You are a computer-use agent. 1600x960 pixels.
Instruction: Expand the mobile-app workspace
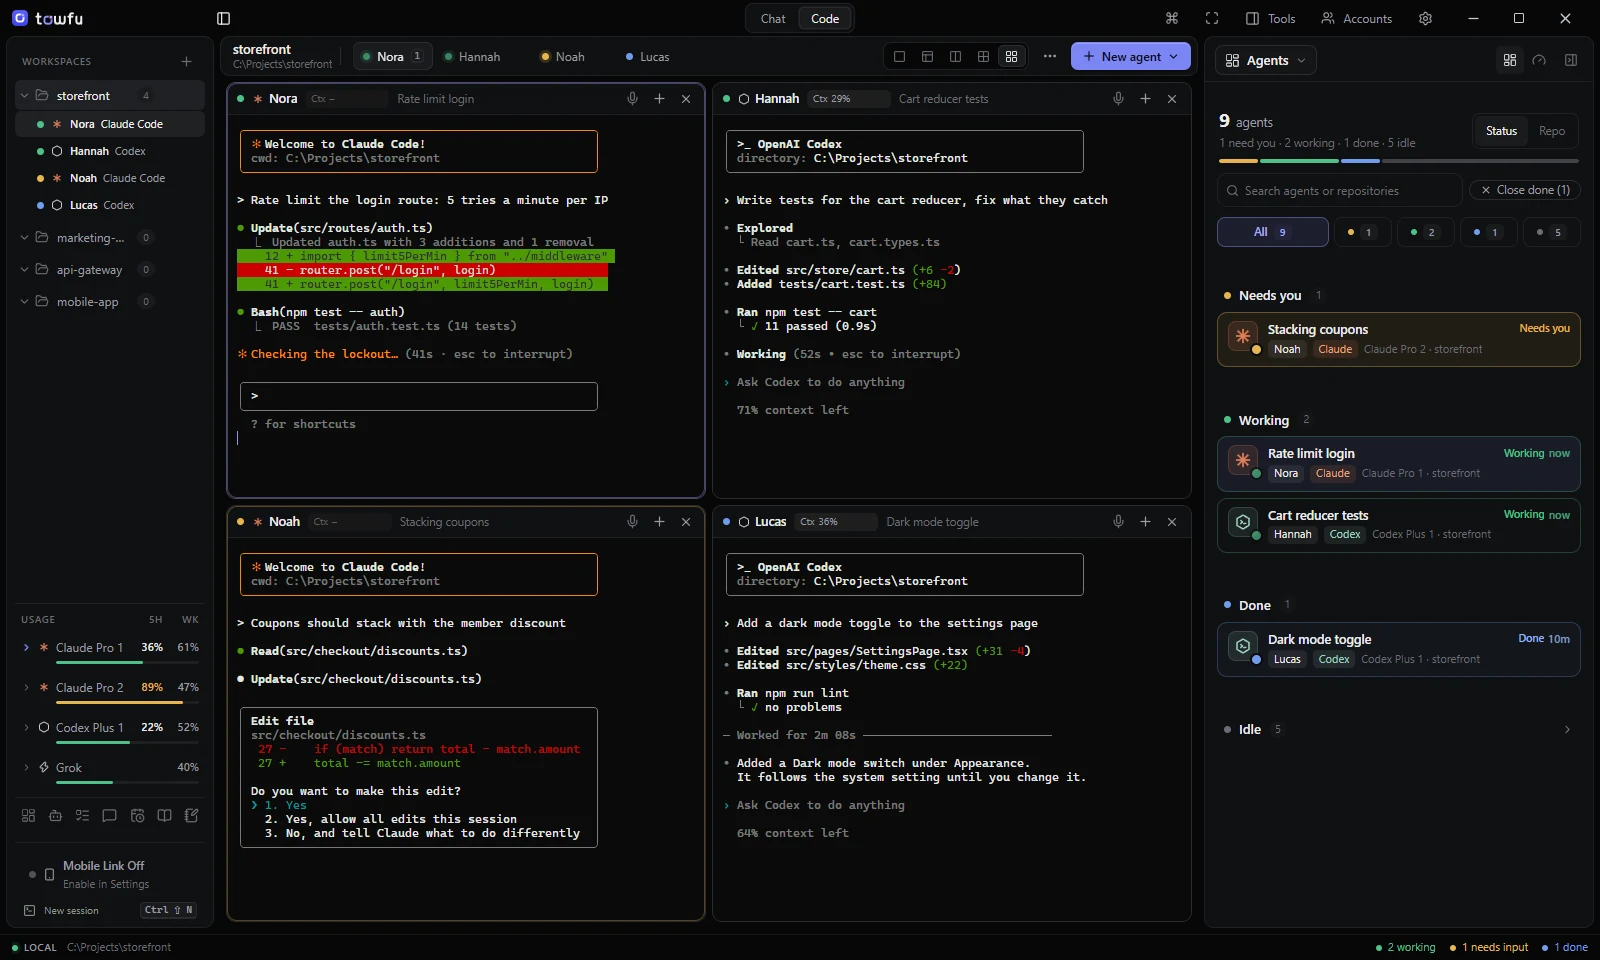pyautogui.click(x=24, y=302)
